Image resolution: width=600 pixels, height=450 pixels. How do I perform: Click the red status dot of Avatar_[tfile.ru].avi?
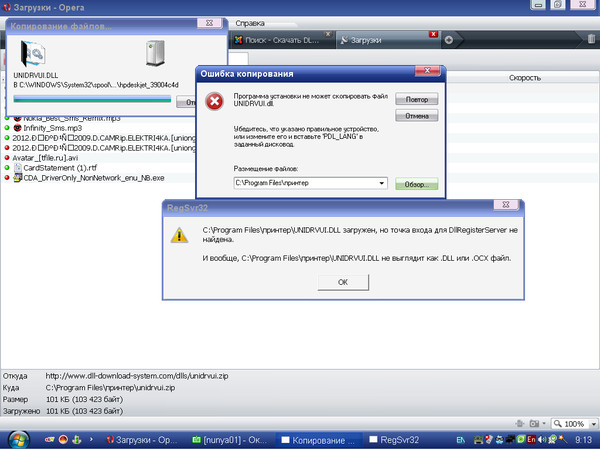(7, 158)
